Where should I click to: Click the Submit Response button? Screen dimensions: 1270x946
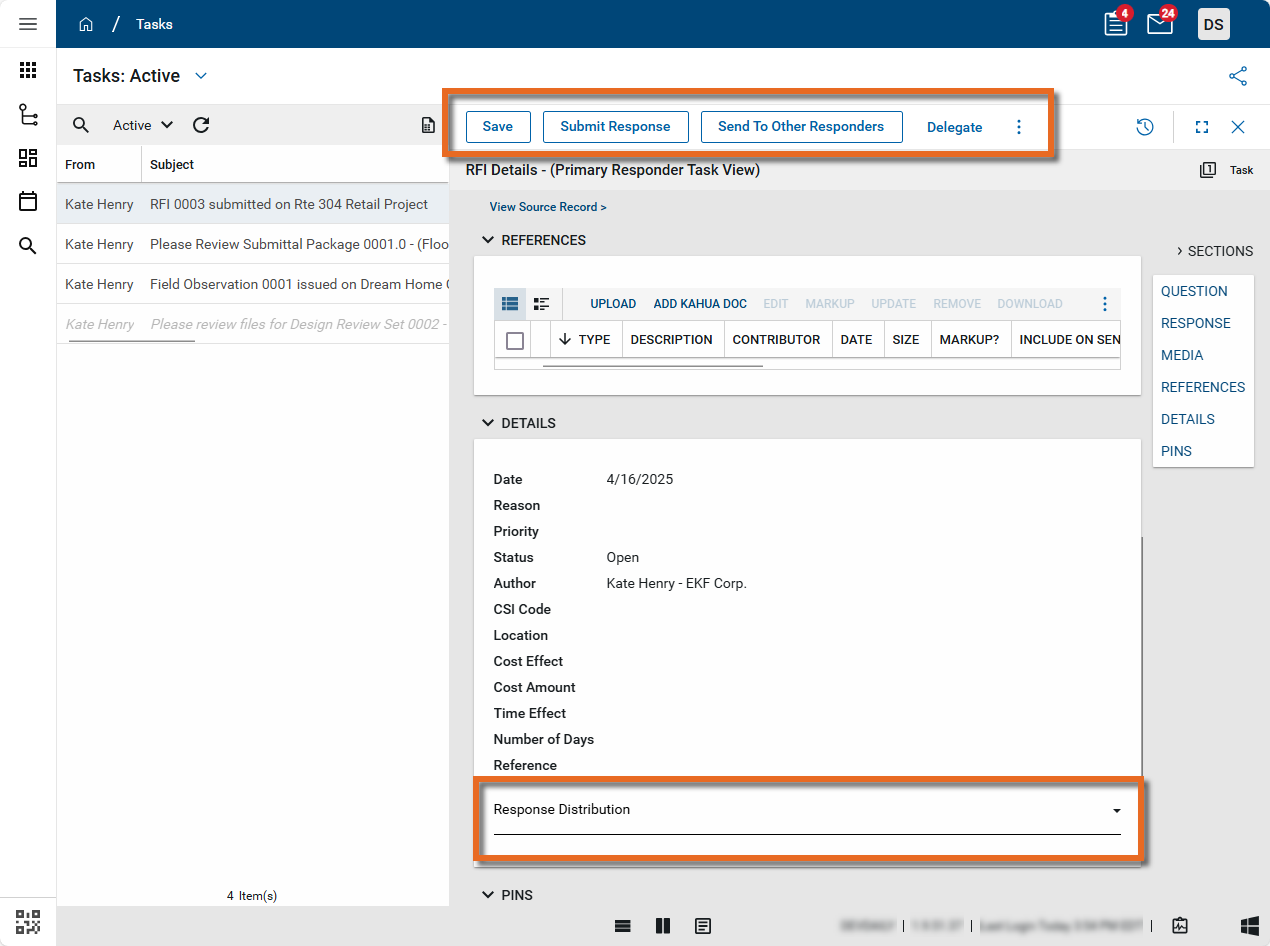[615, 127]
